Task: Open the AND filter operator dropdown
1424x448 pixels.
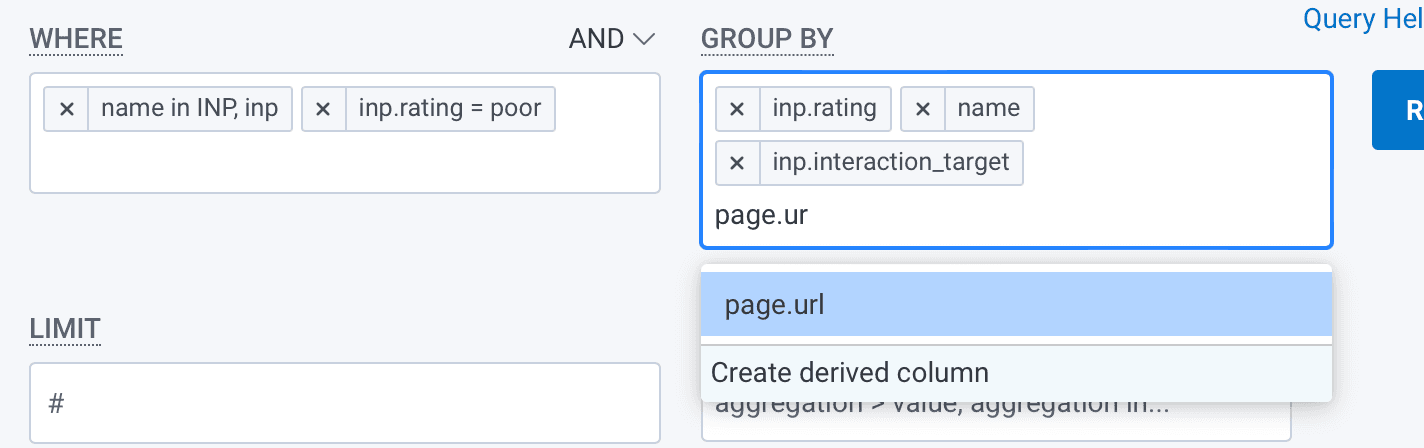Action: click(x=612, y=39)
